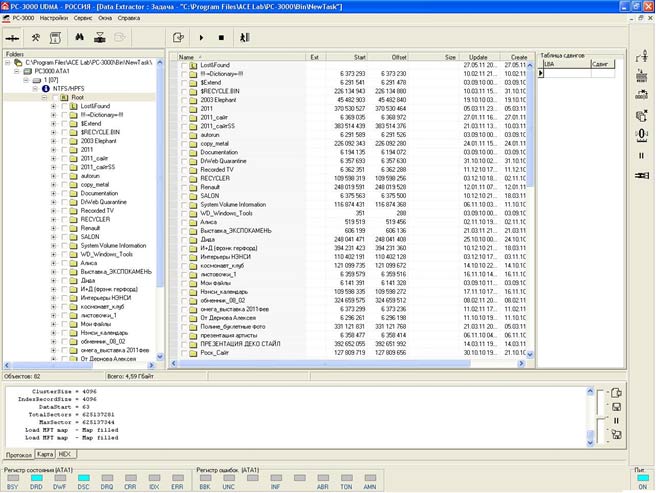Open the Настройки menu

coord(54,18)
